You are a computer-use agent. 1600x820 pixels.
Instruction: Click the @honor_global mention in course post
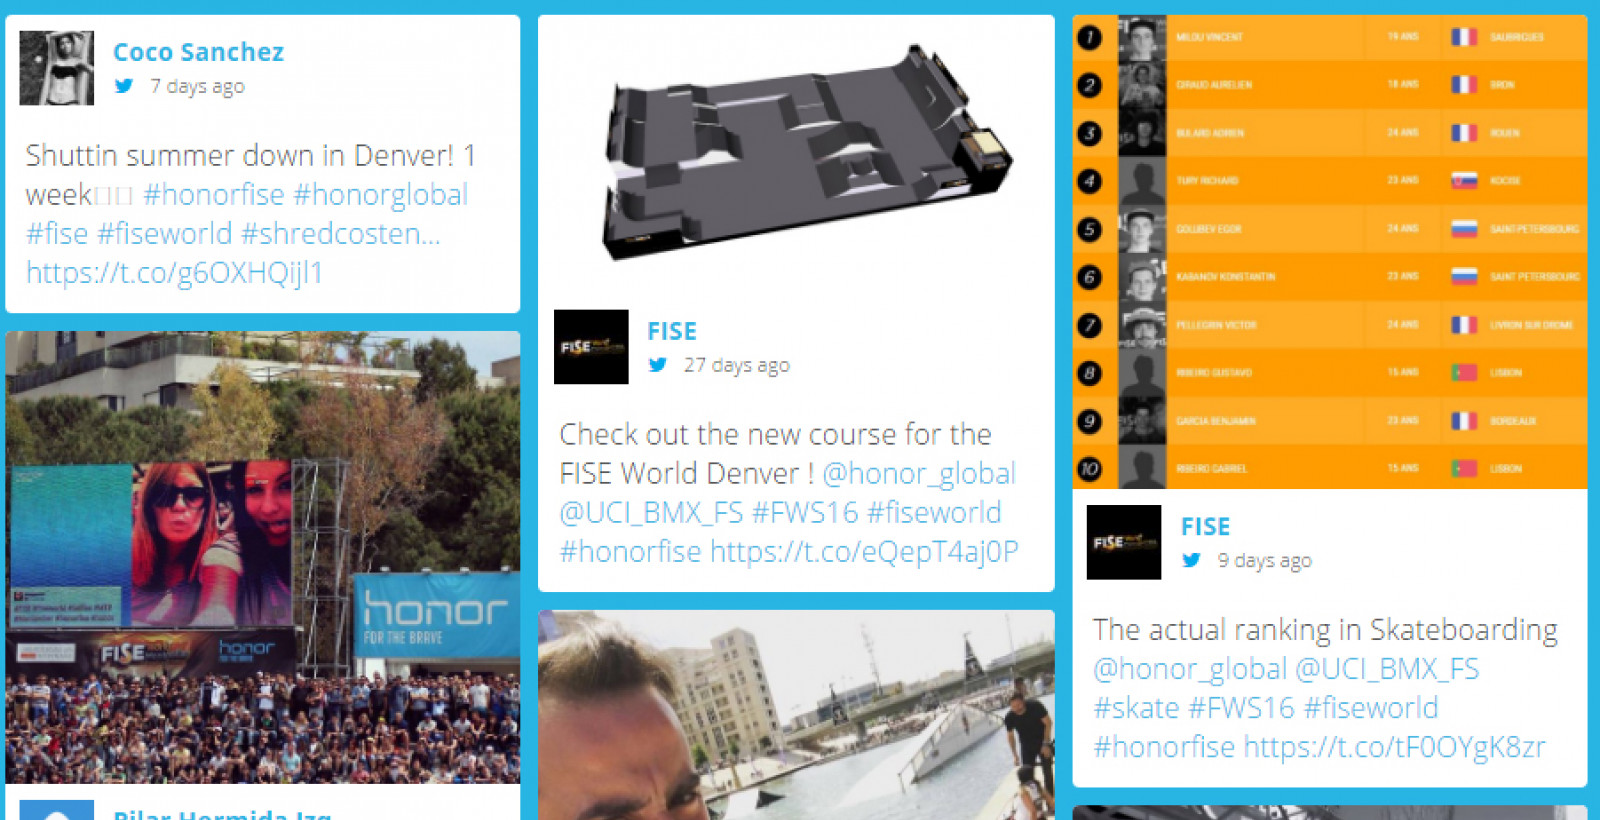(919, 473)
